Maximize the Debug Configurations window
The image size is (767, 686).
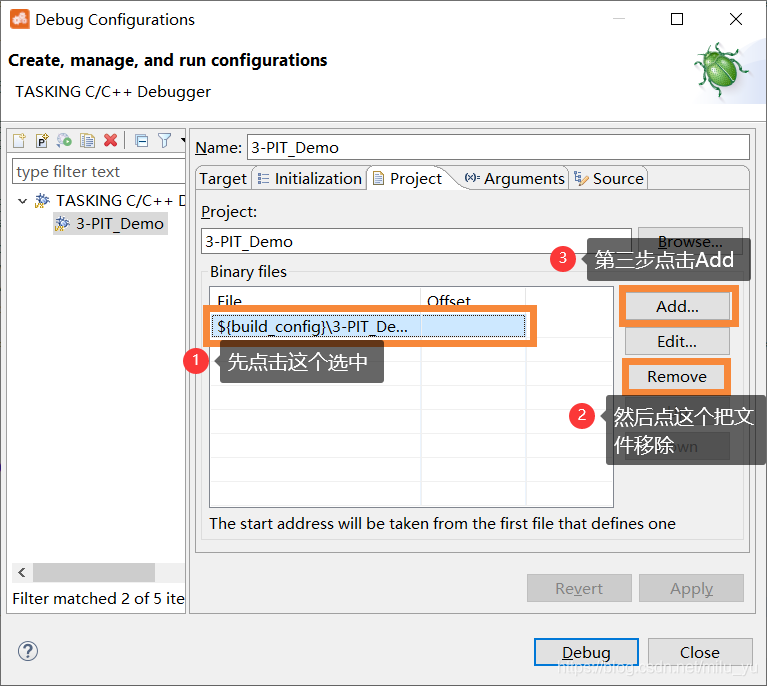tap(677, 19)
